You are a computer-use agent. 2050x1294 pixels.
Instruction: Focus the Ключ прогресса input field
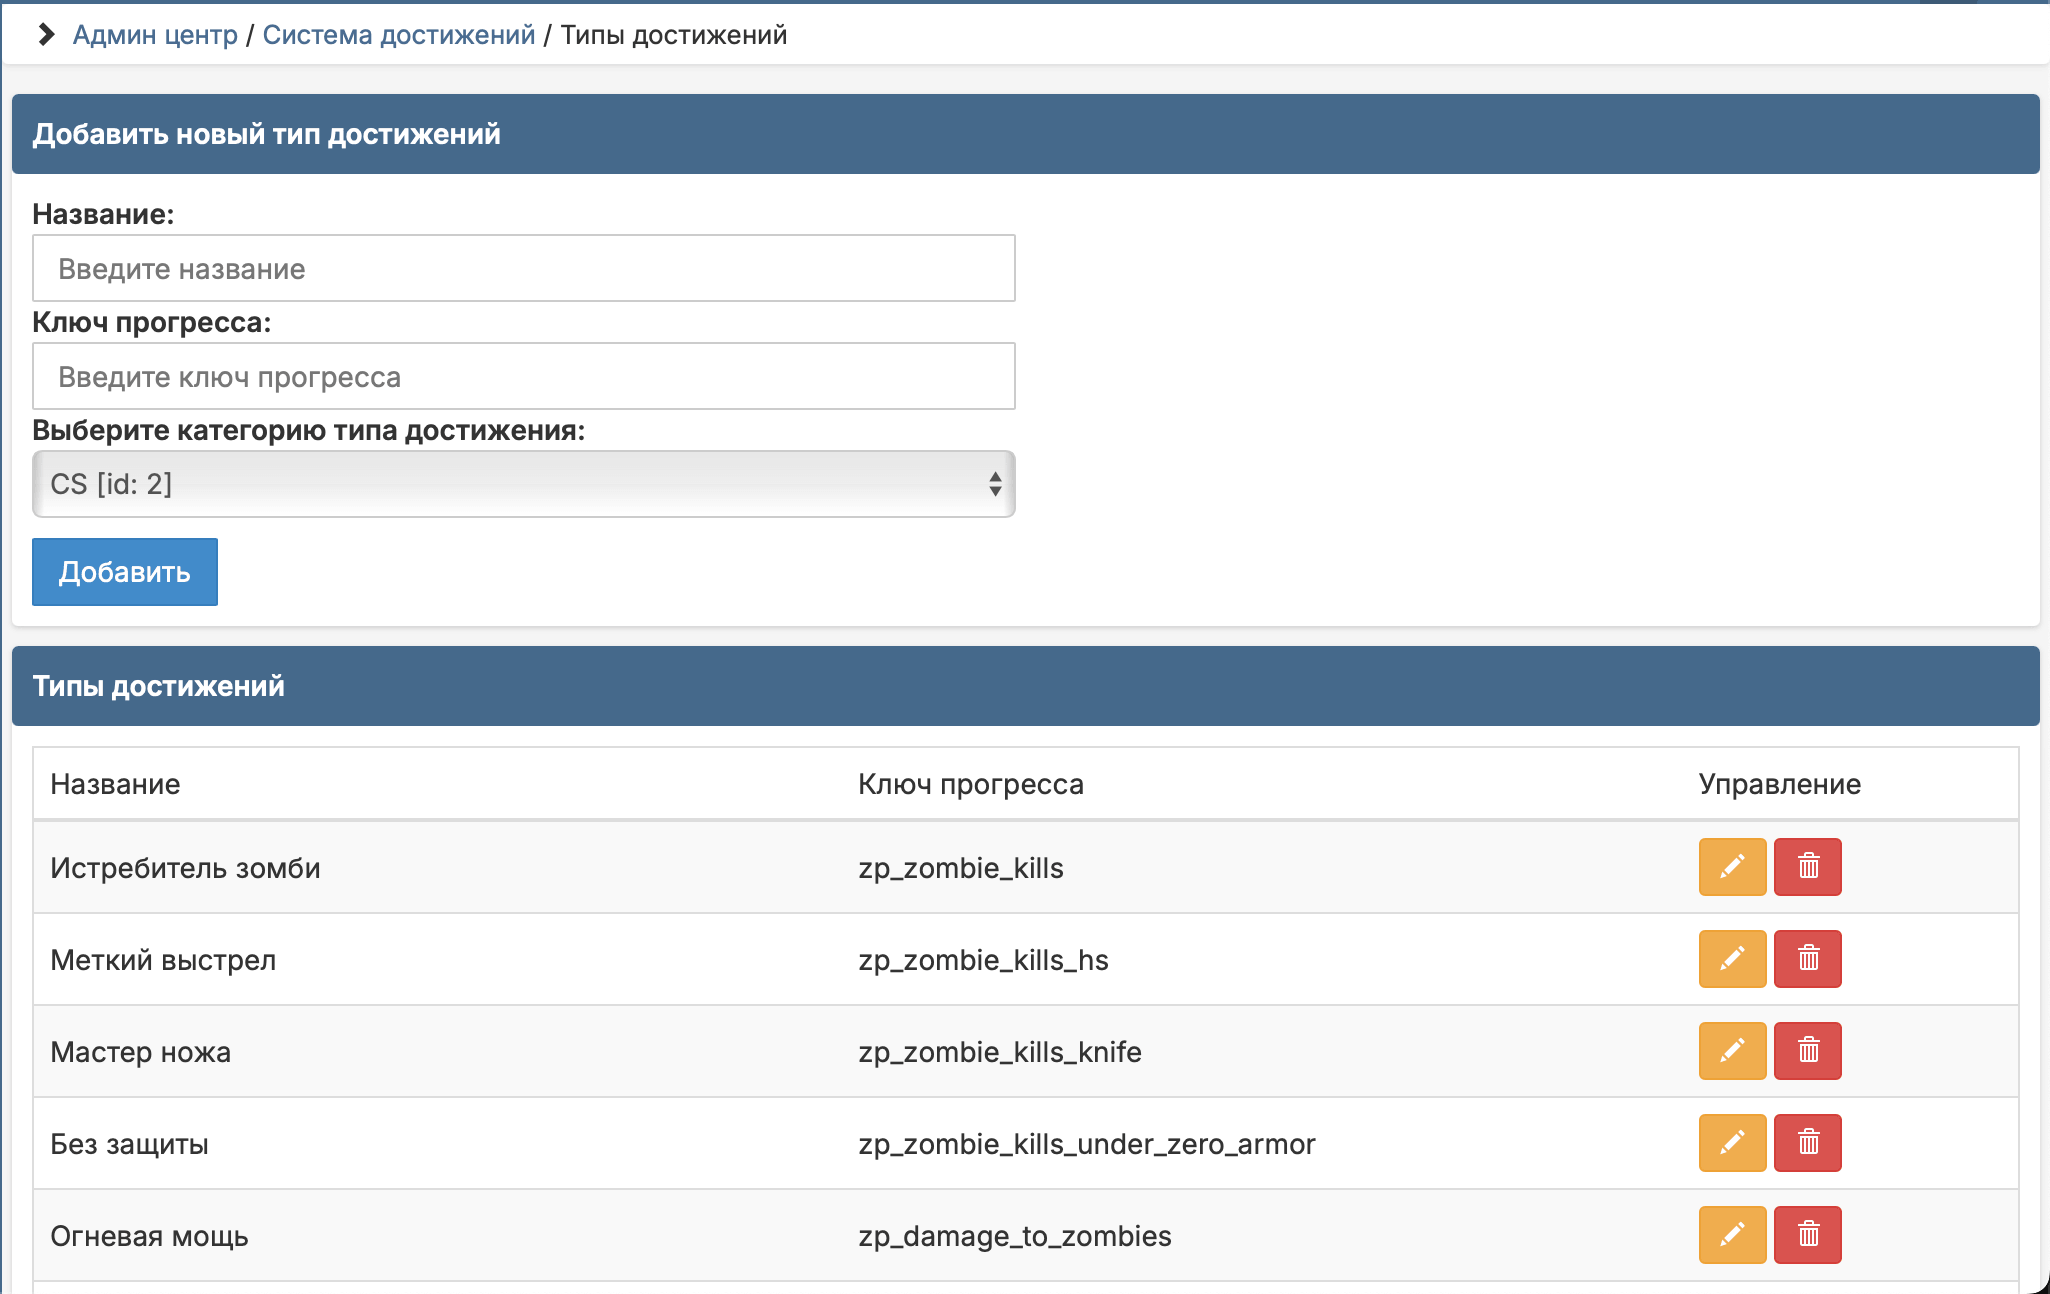(x=523, y=376)
